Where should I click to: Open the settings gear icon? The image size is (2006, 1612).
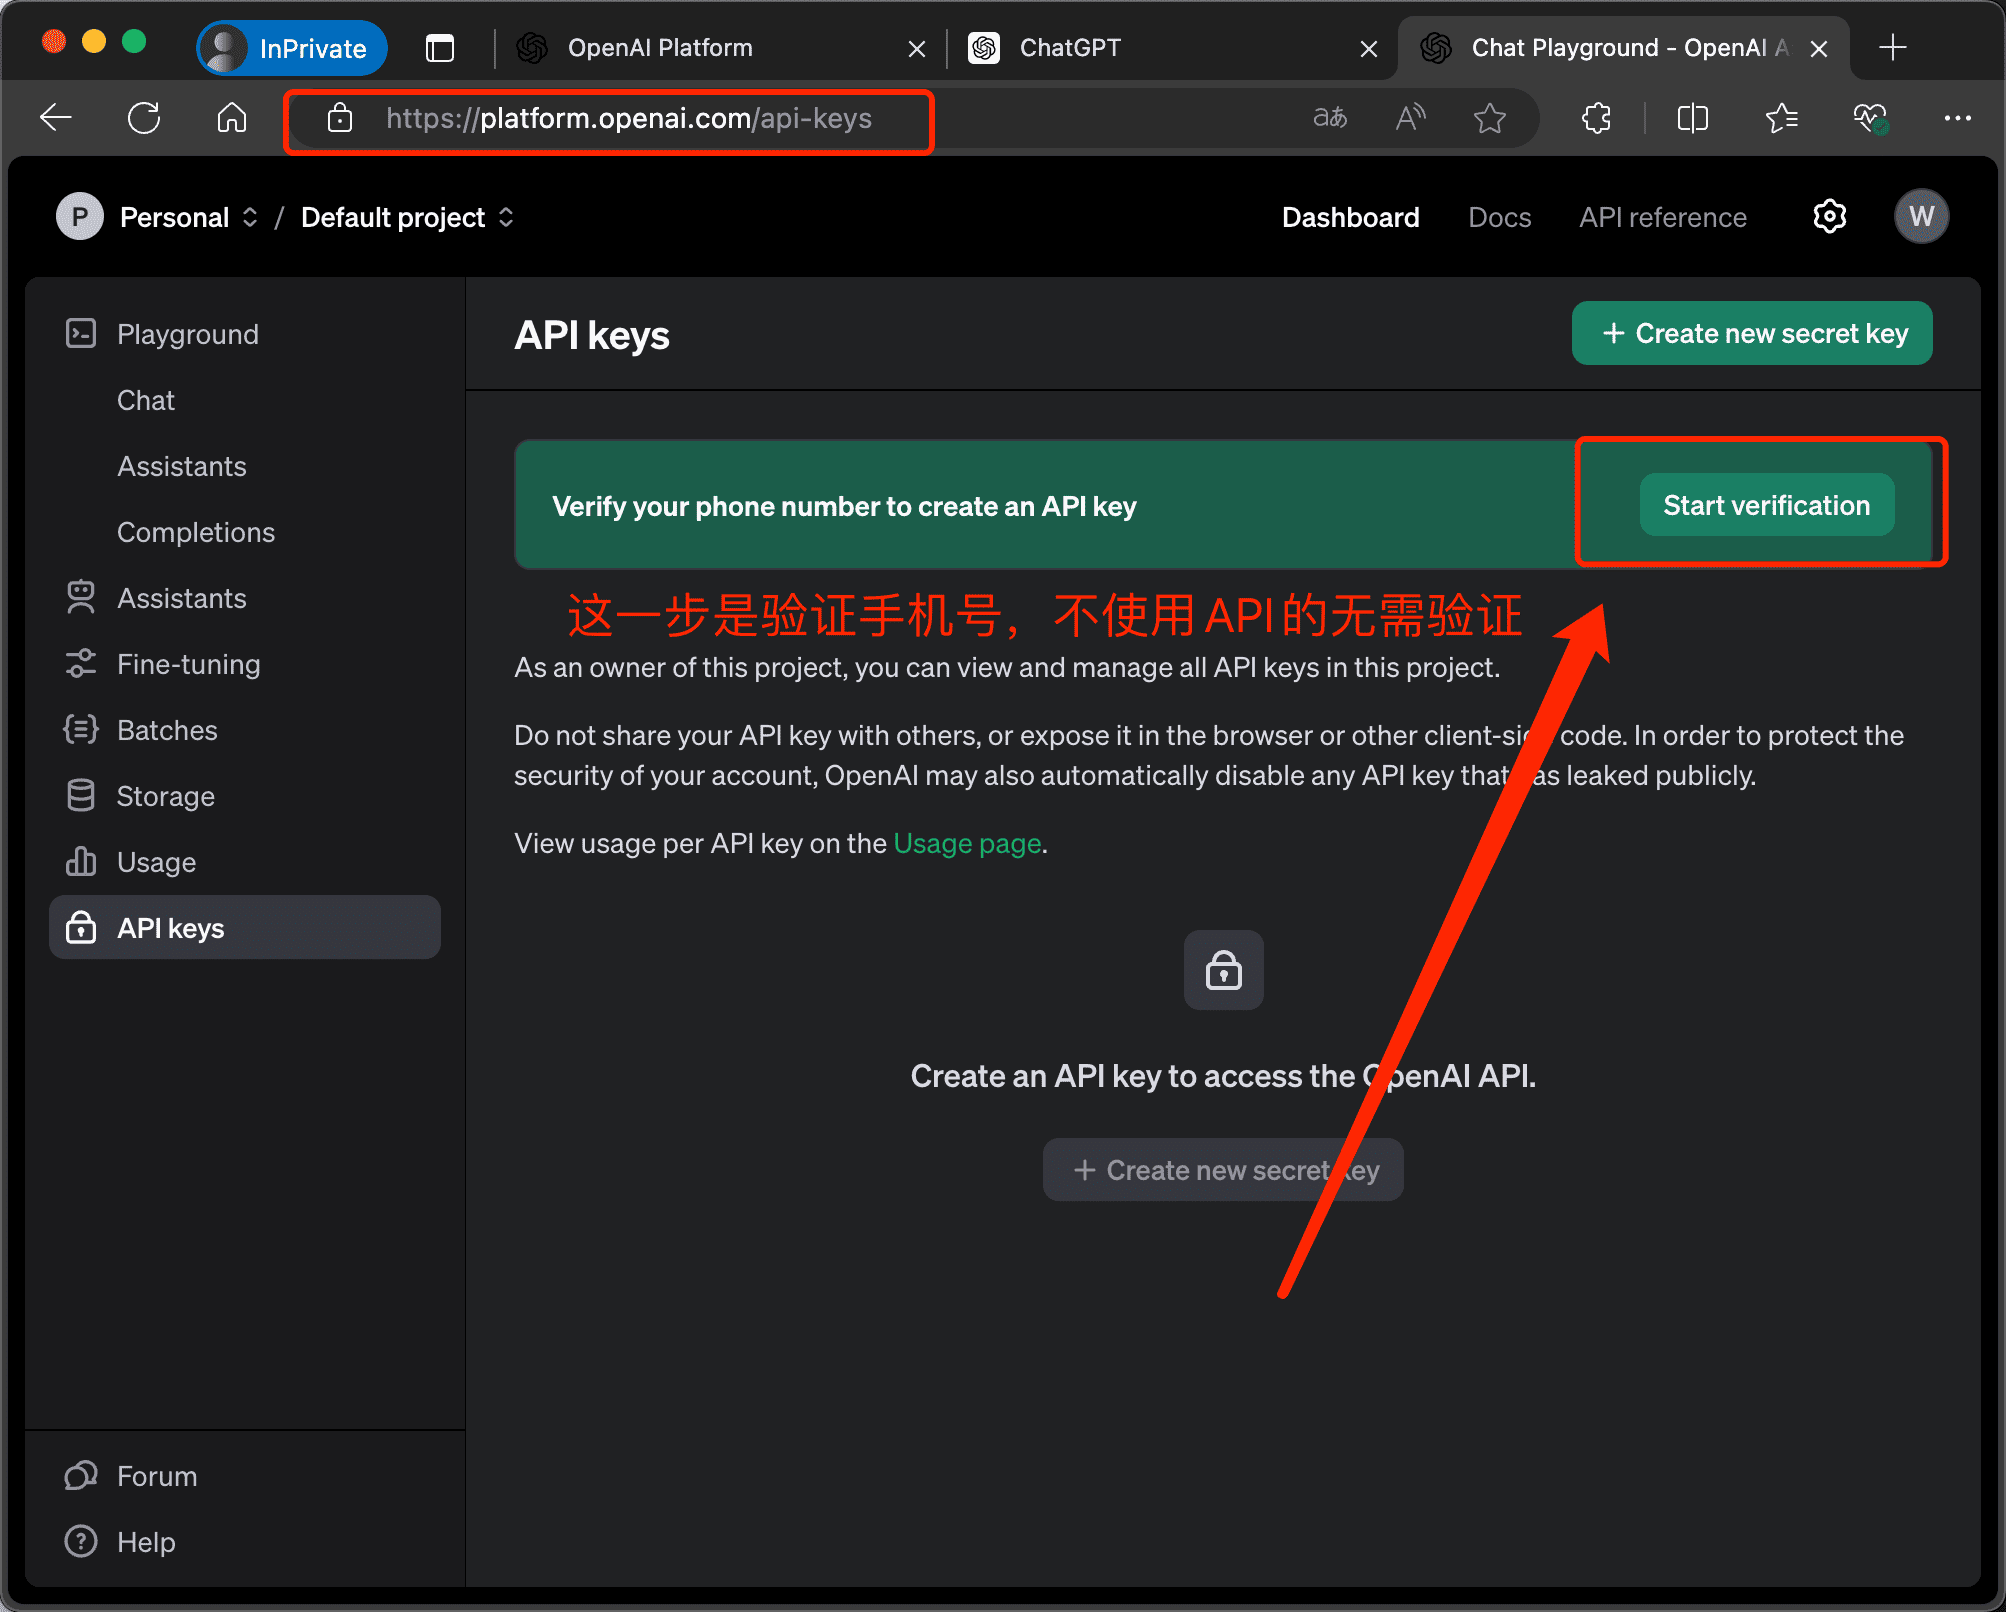pyautogui.click(x=1829, y=216)
